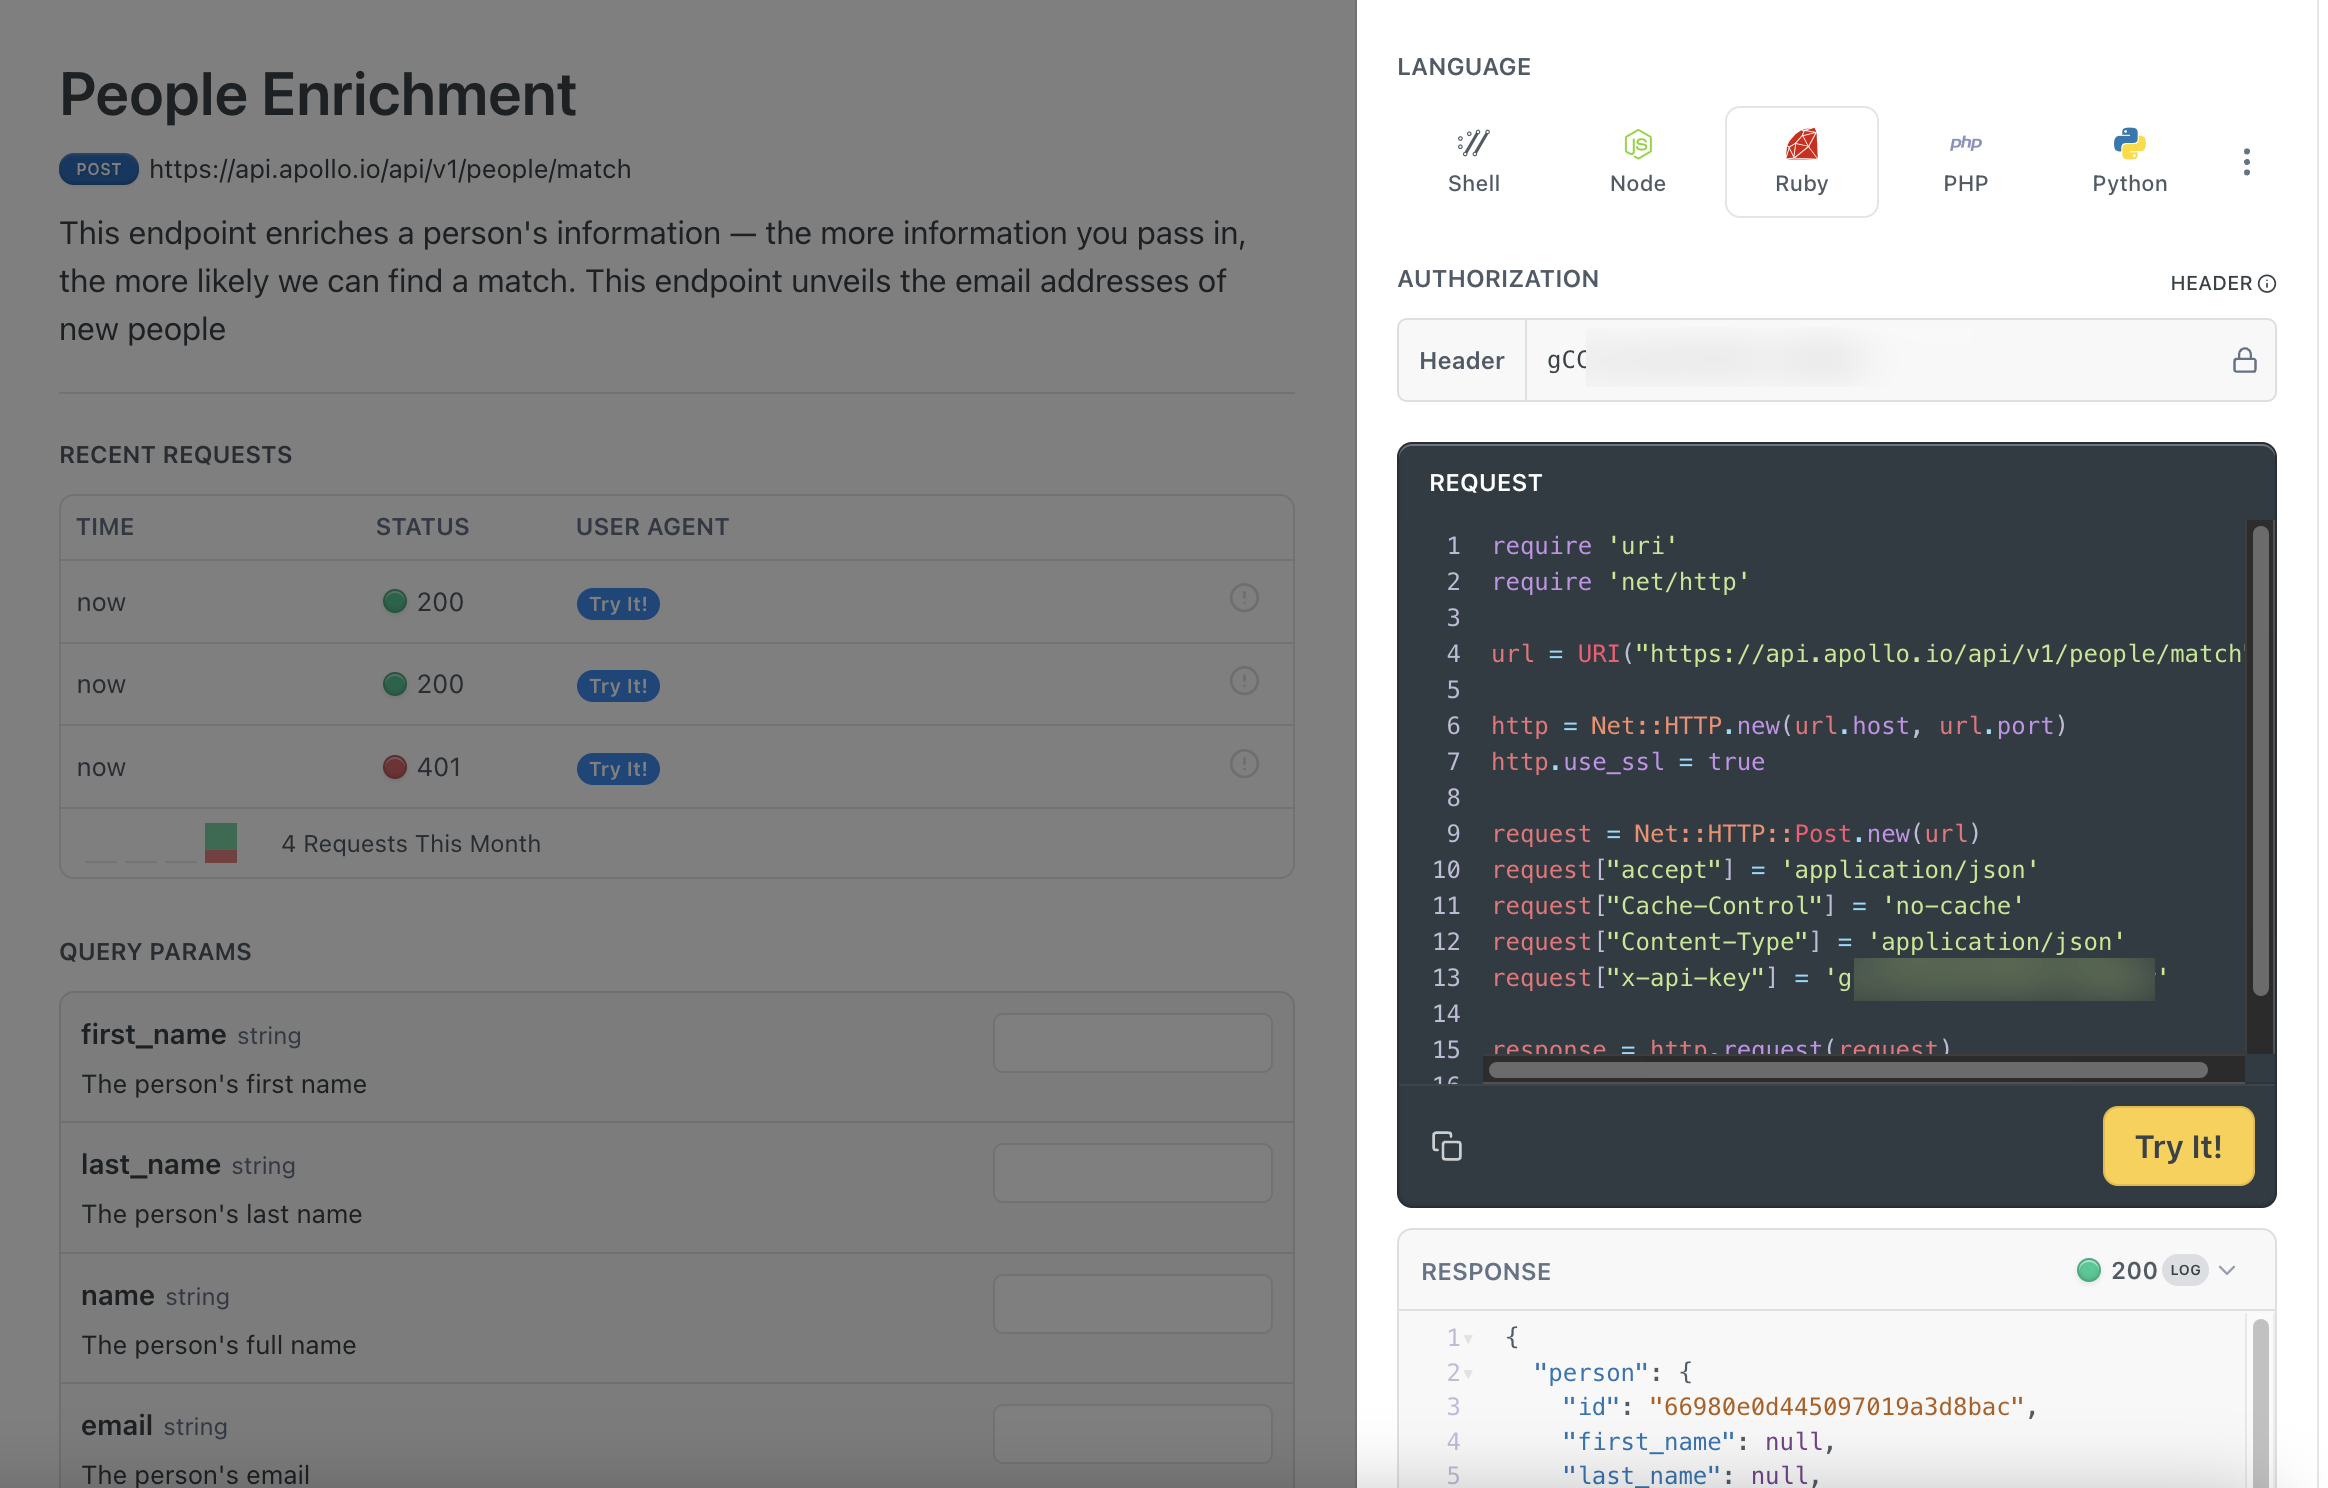The image size is (2328, 1488).
Task: Click the green status dot of the first 200 request
Action: (395, 601)
